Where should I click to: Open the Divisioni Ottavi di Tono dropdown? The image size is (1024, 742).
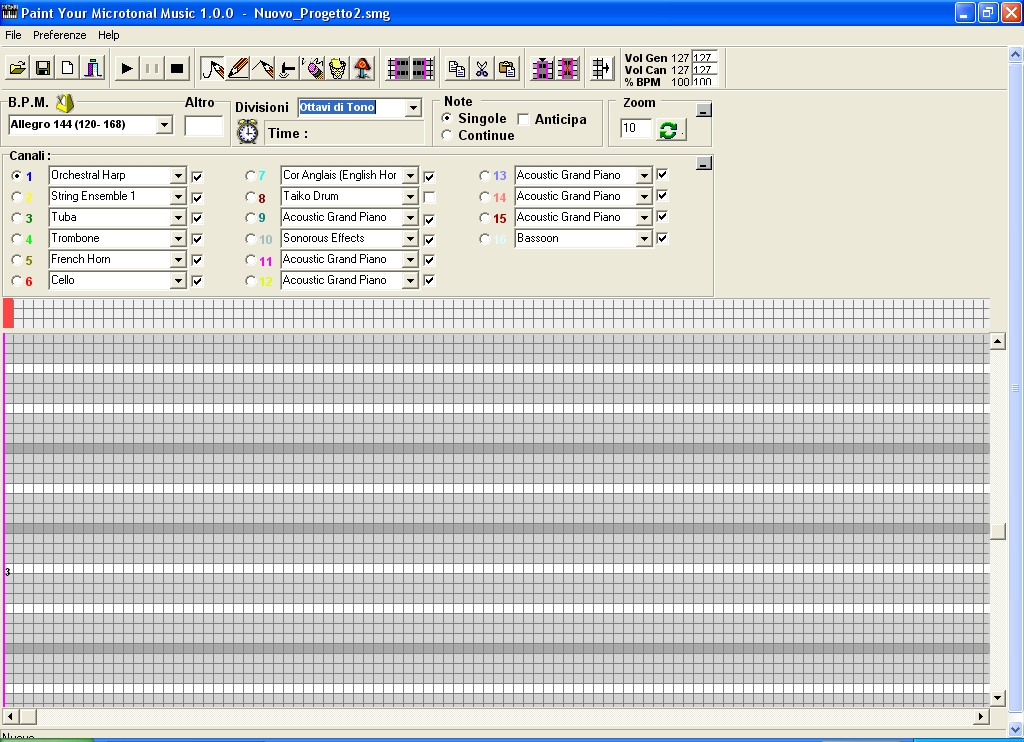coord(413,108)
